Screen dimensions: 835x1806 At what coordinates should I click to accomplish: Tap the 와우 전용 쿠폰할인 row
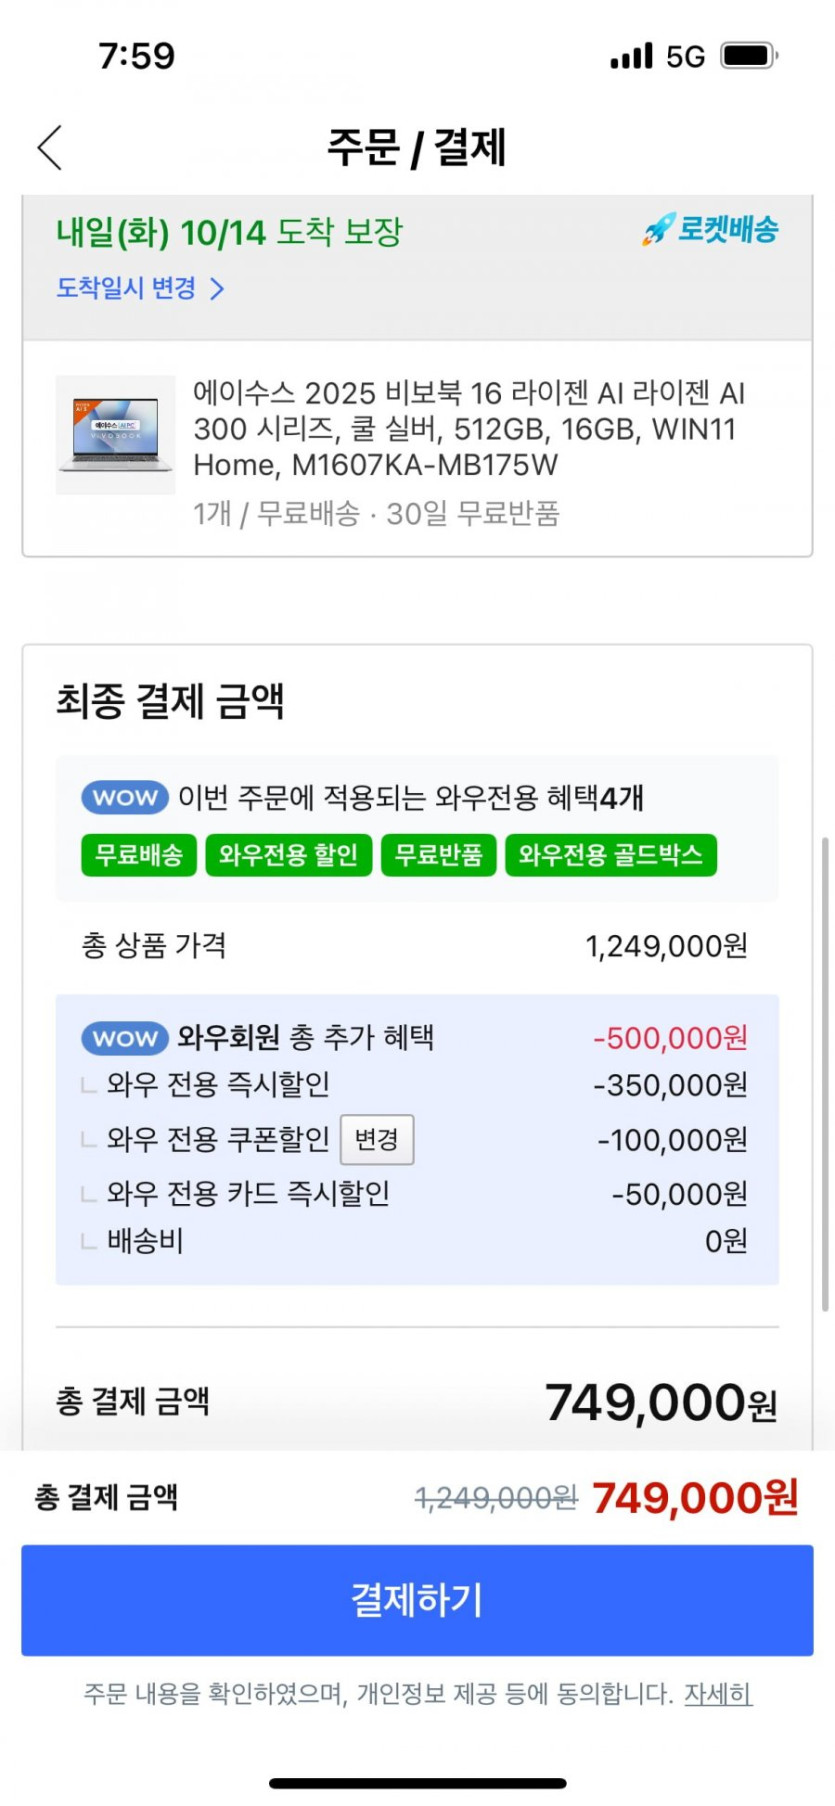[x=218, y=1139]
